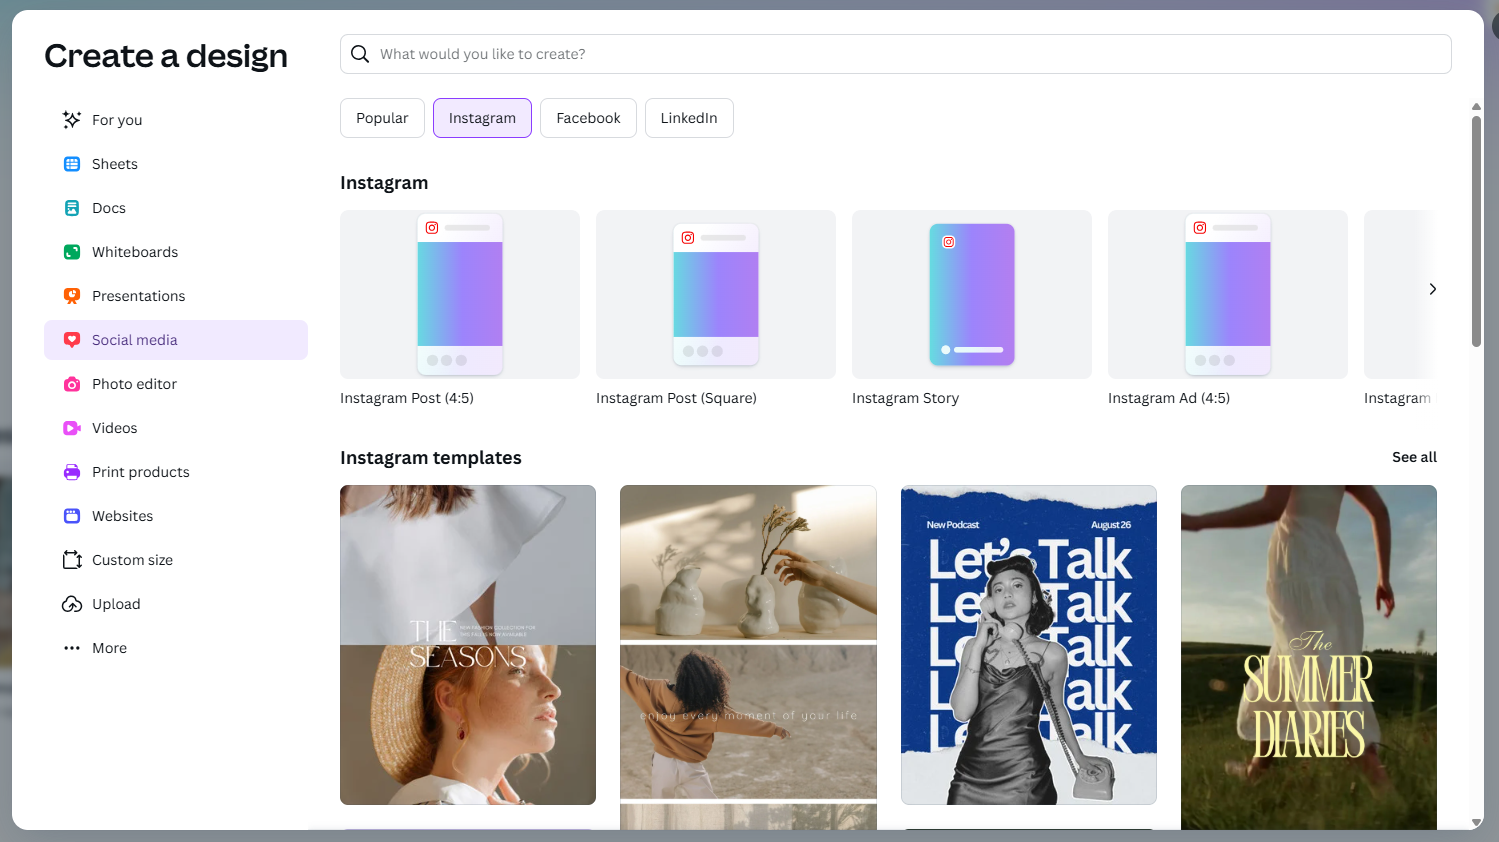
Task: Open the Docs category
Action: coord(176,208)
